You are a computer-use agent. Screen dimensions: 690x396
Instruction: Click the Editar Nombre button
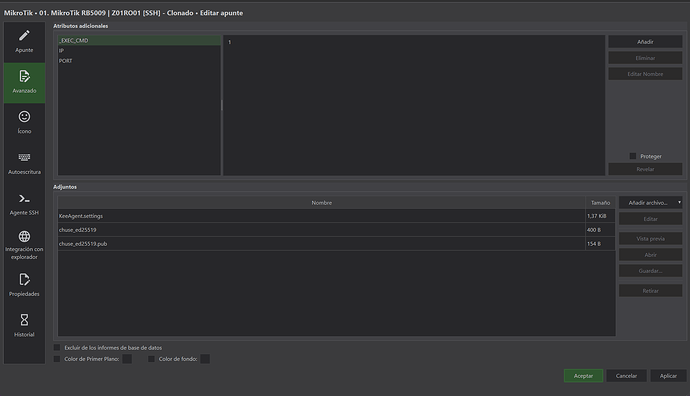[645, 74]
